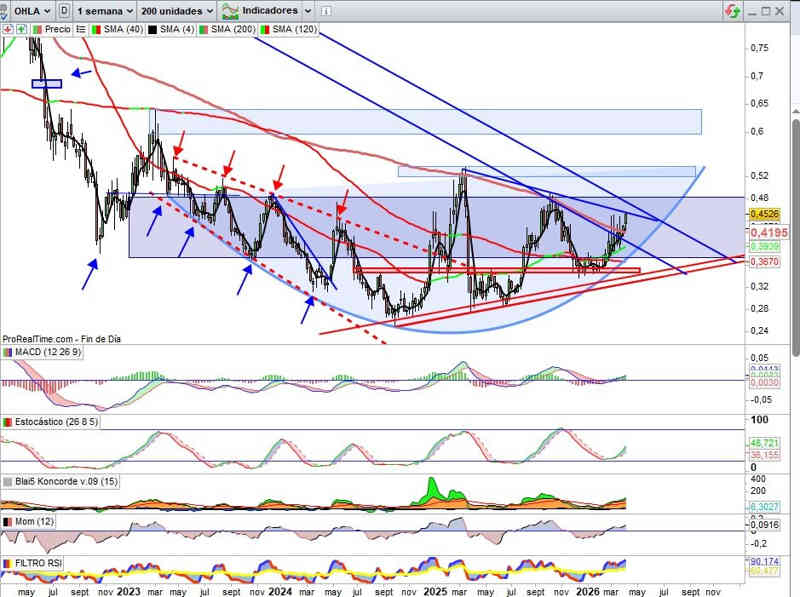Click the red-green refresh arrows icon
800x597 pixels.
click(732, 10)
